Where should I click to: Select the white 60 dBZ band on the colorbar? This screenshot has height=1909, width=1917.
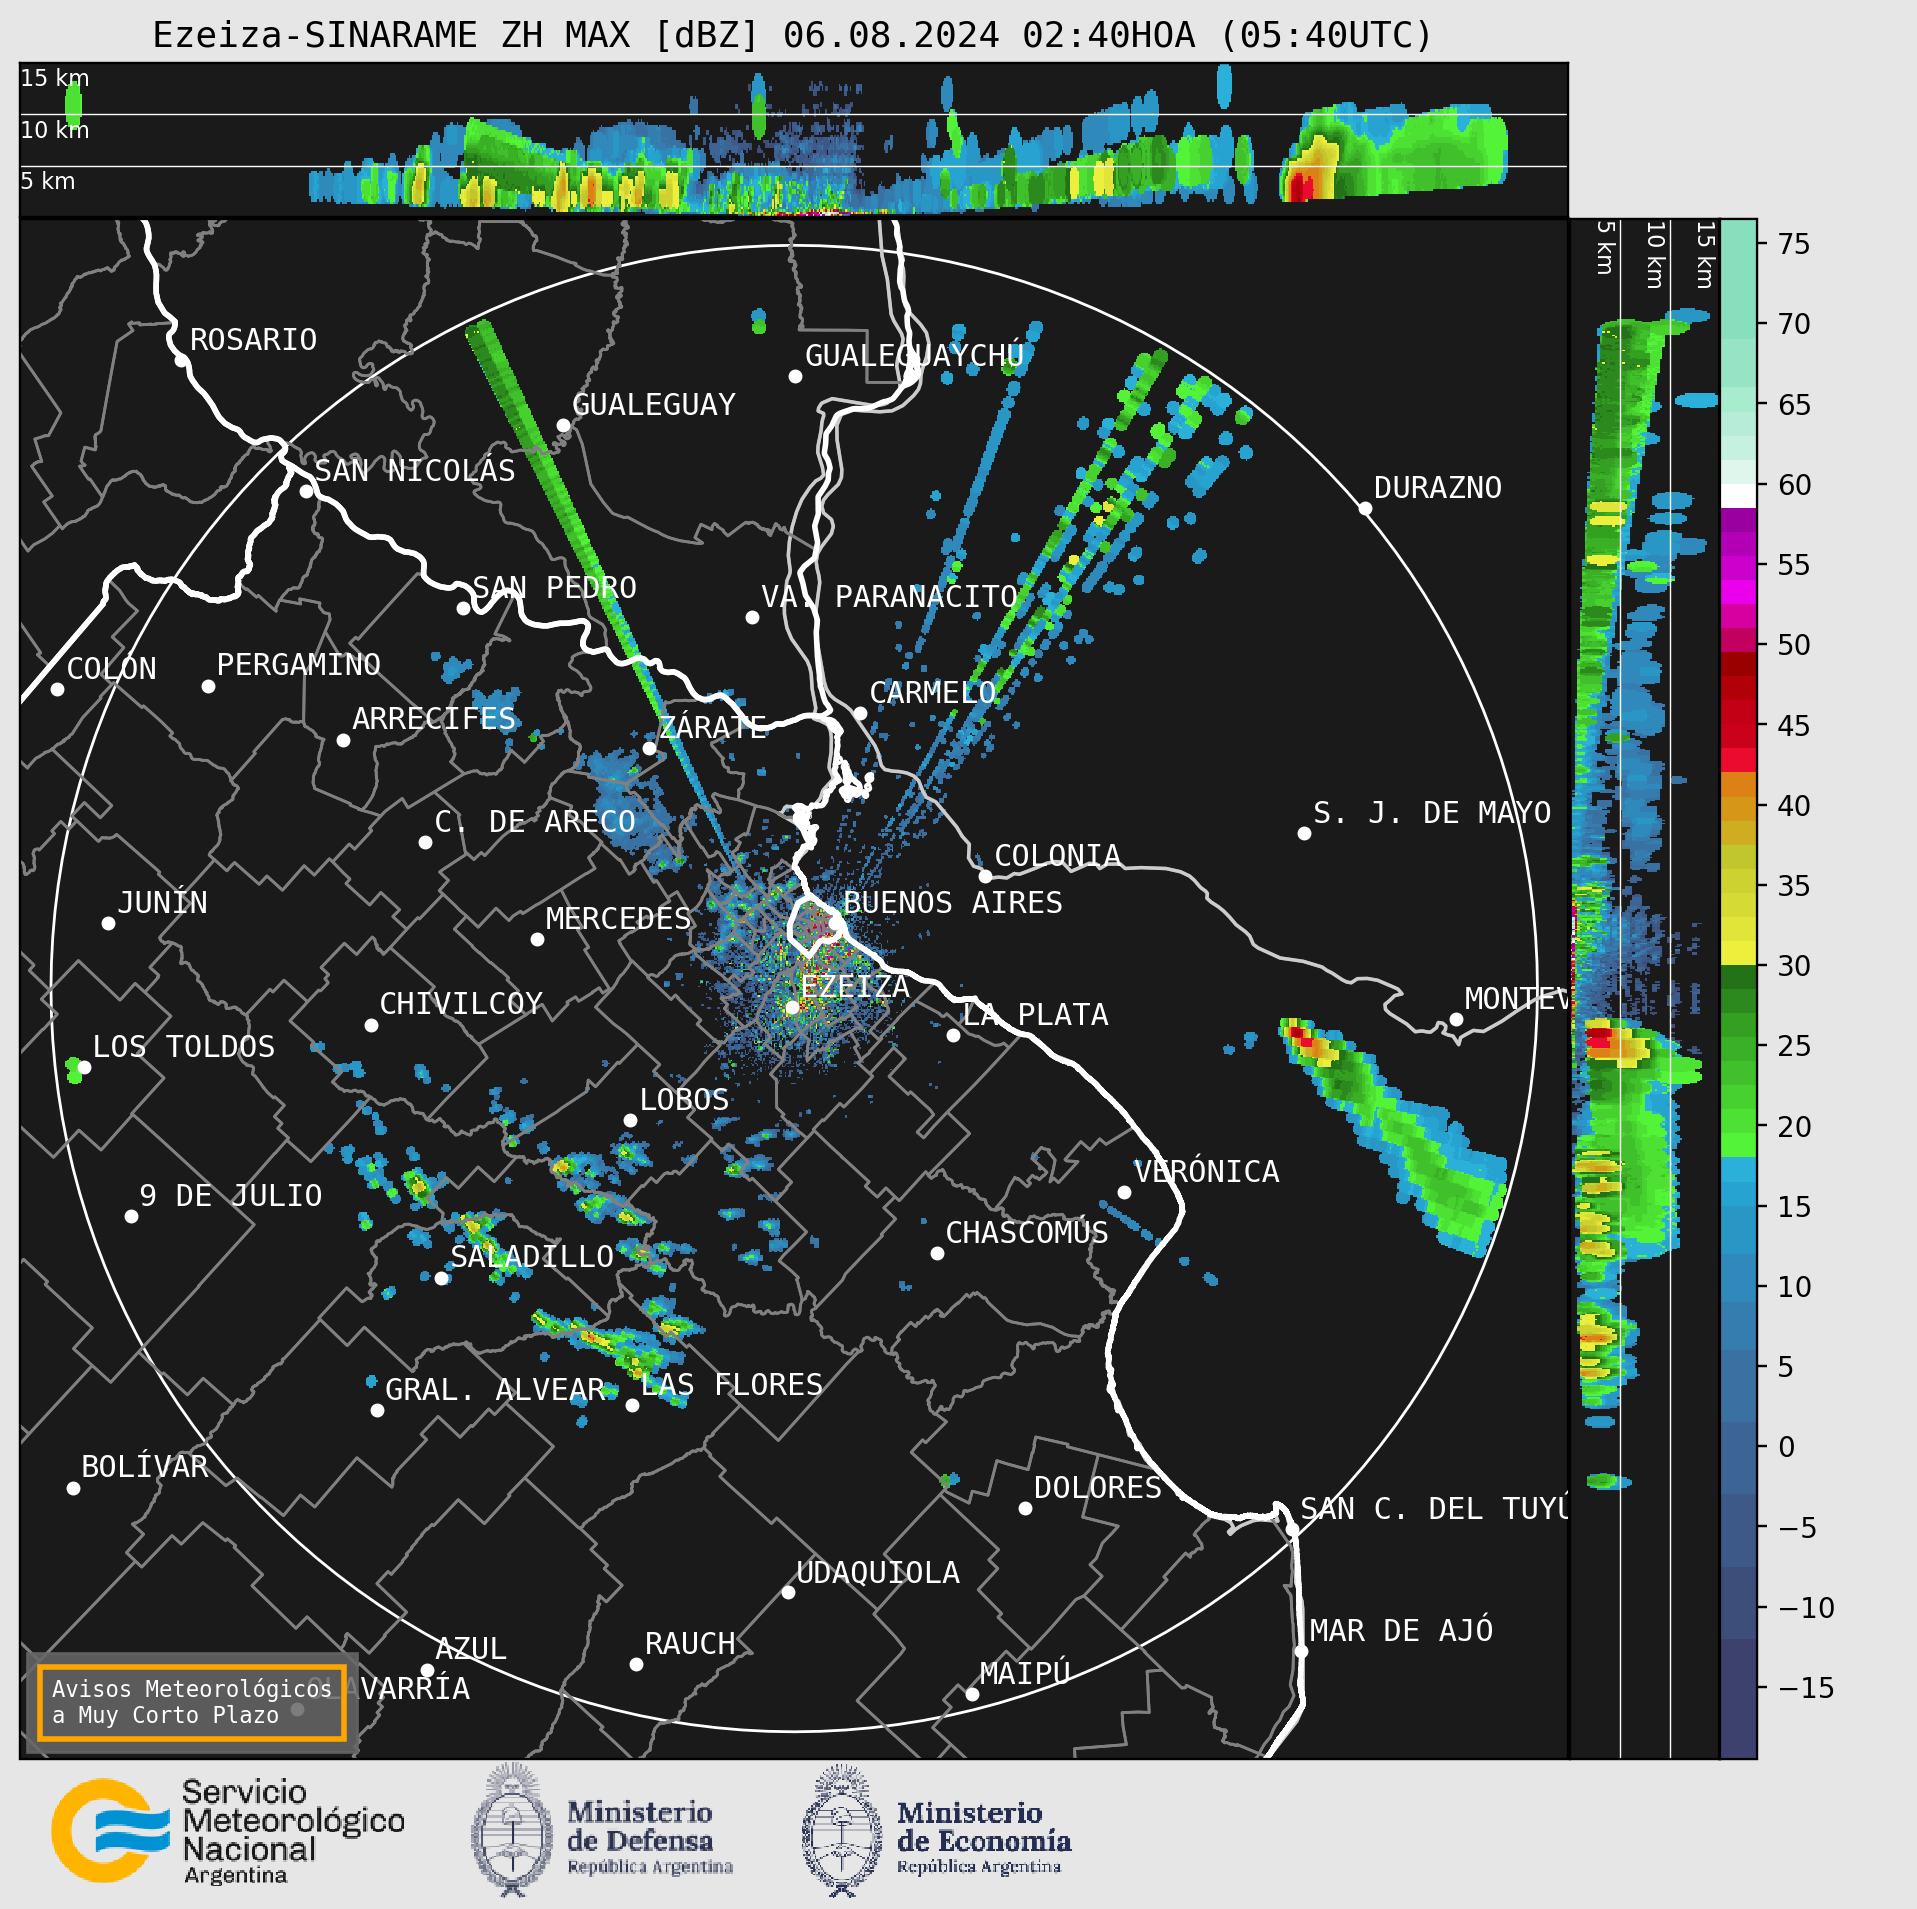(1738, 496)
